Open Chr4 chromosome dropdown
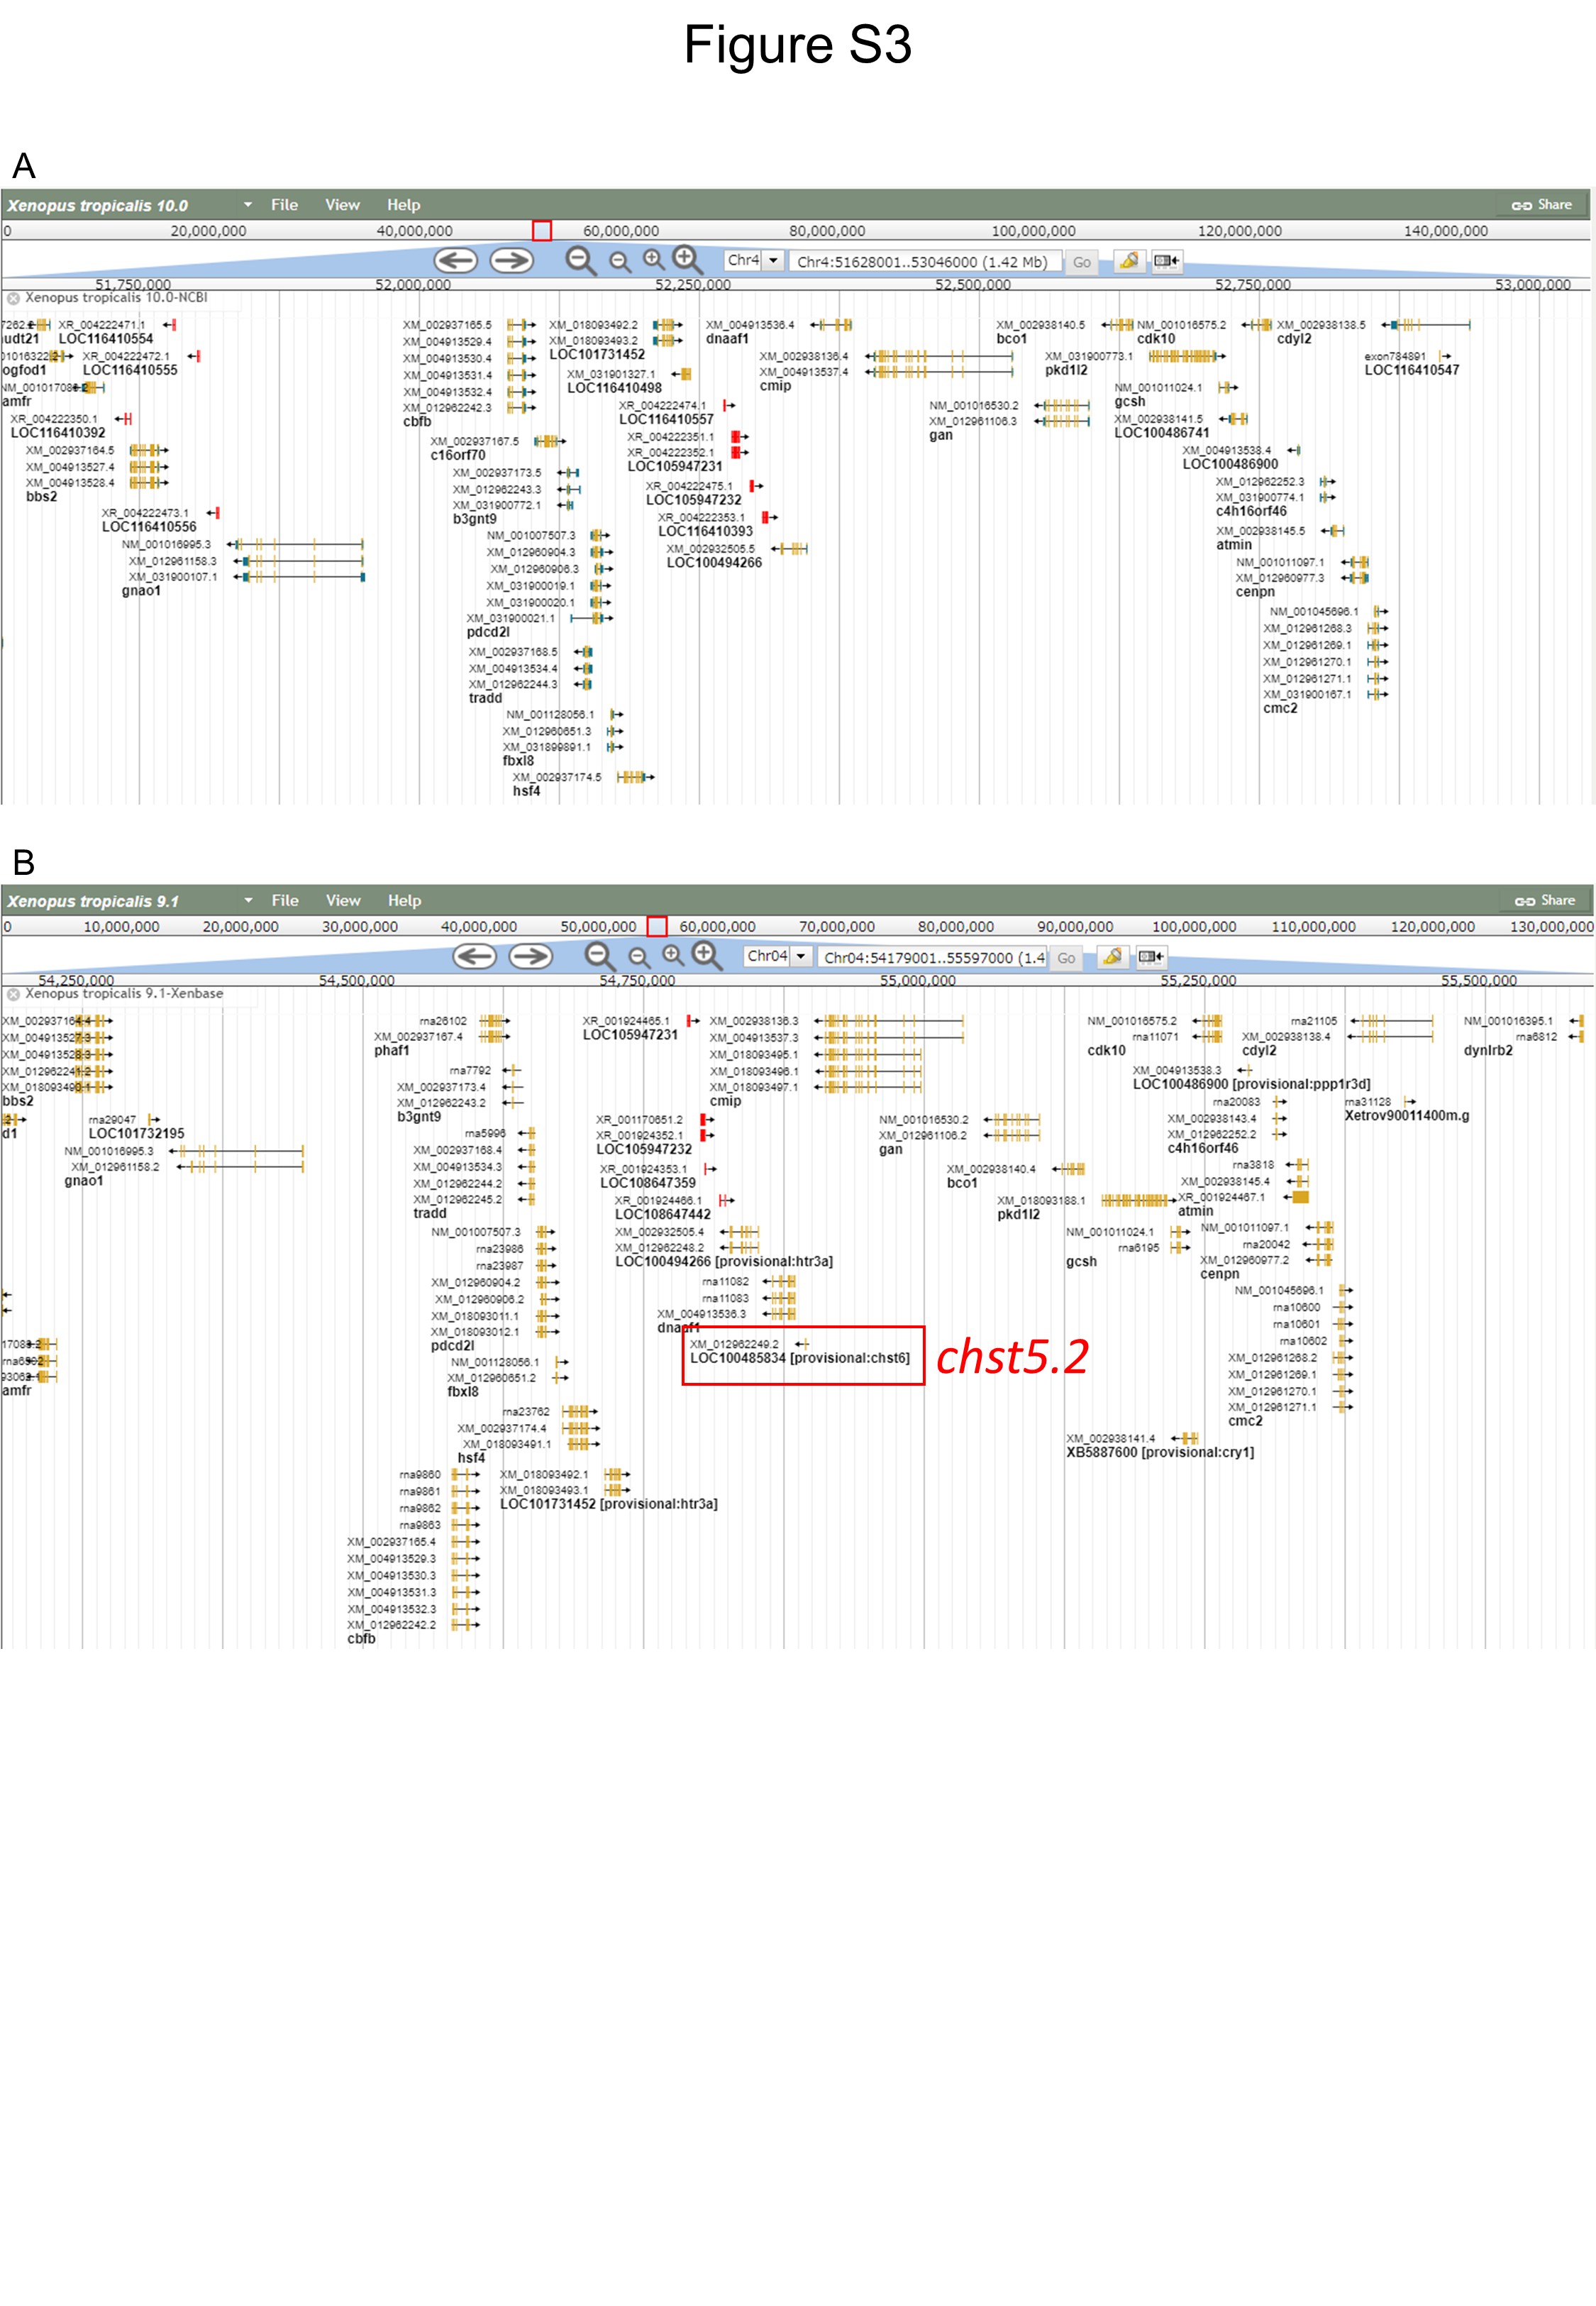 (773, 261)
